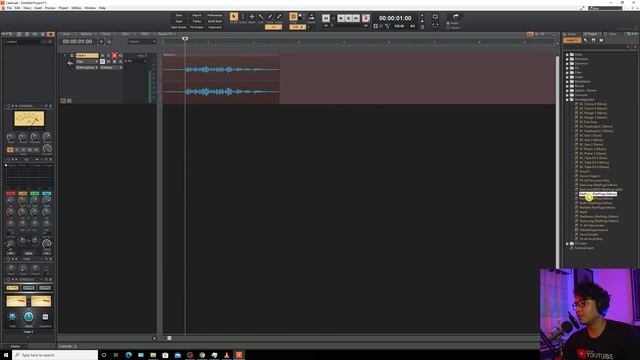
Task: Click the Cakewalk taskbar icon
Action: point(239,355)
